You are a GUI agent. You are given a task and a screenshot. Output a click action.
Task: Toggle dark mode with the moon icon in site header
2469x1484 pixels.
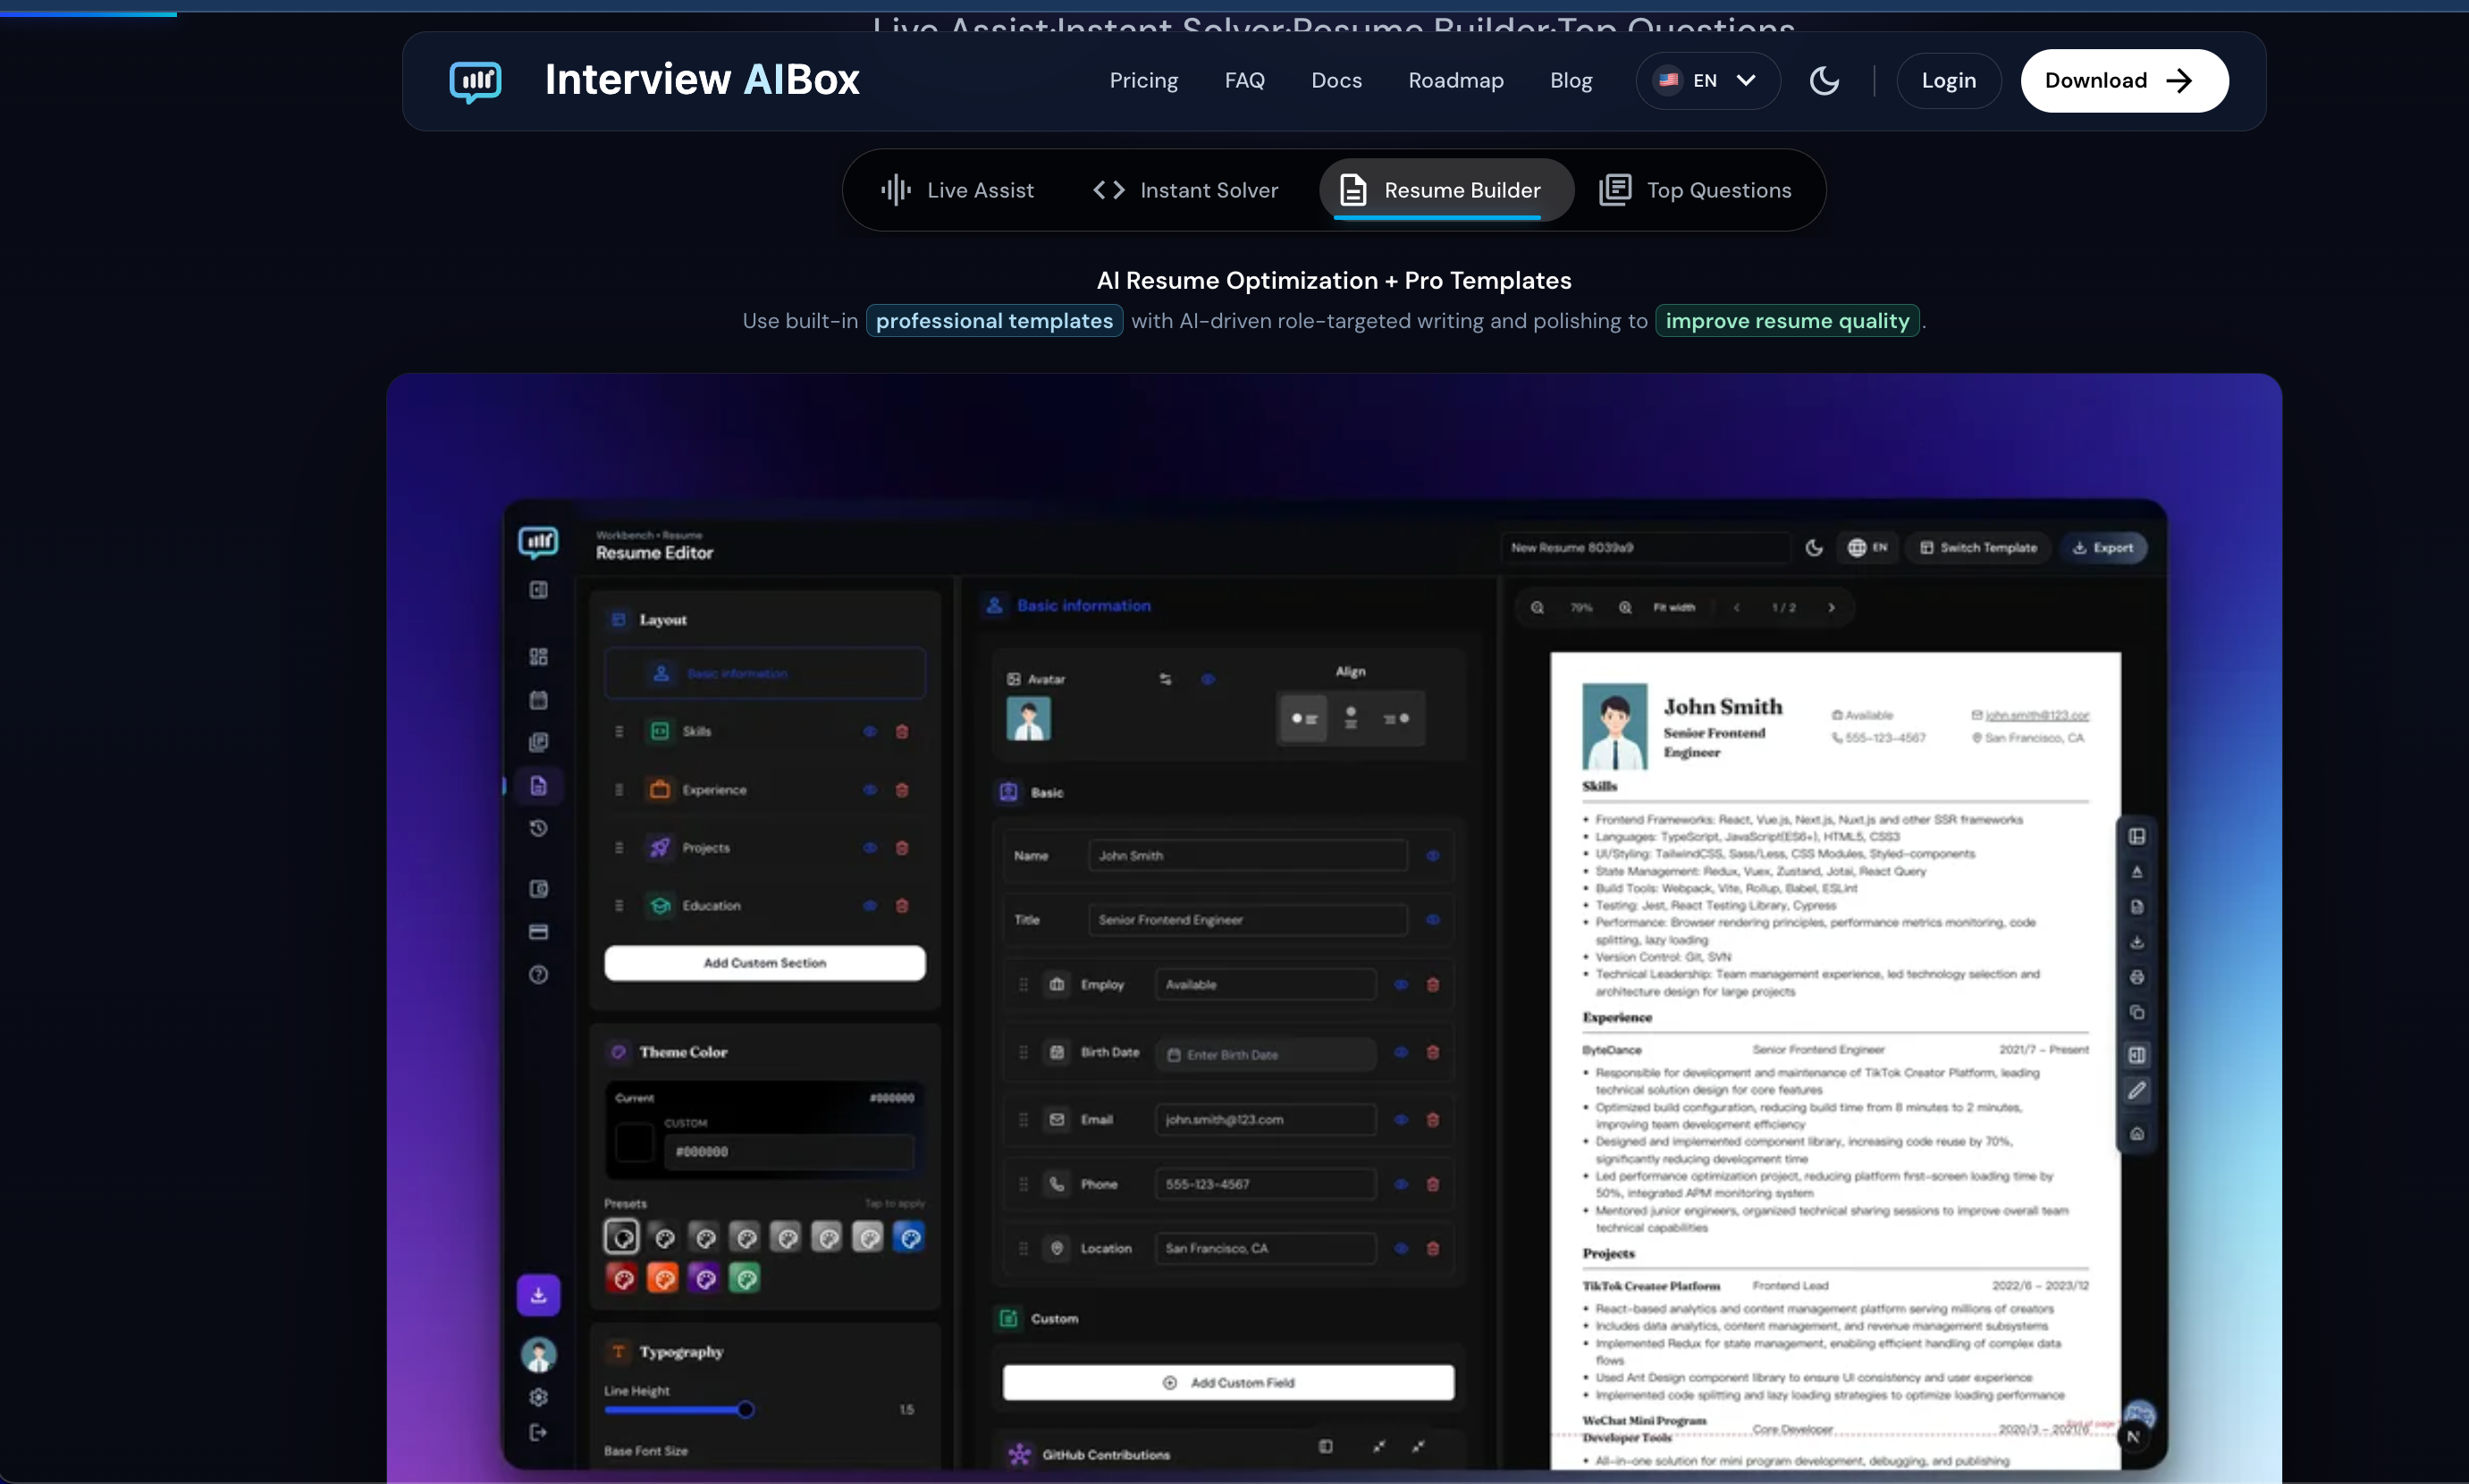[x=1824, y=81]
